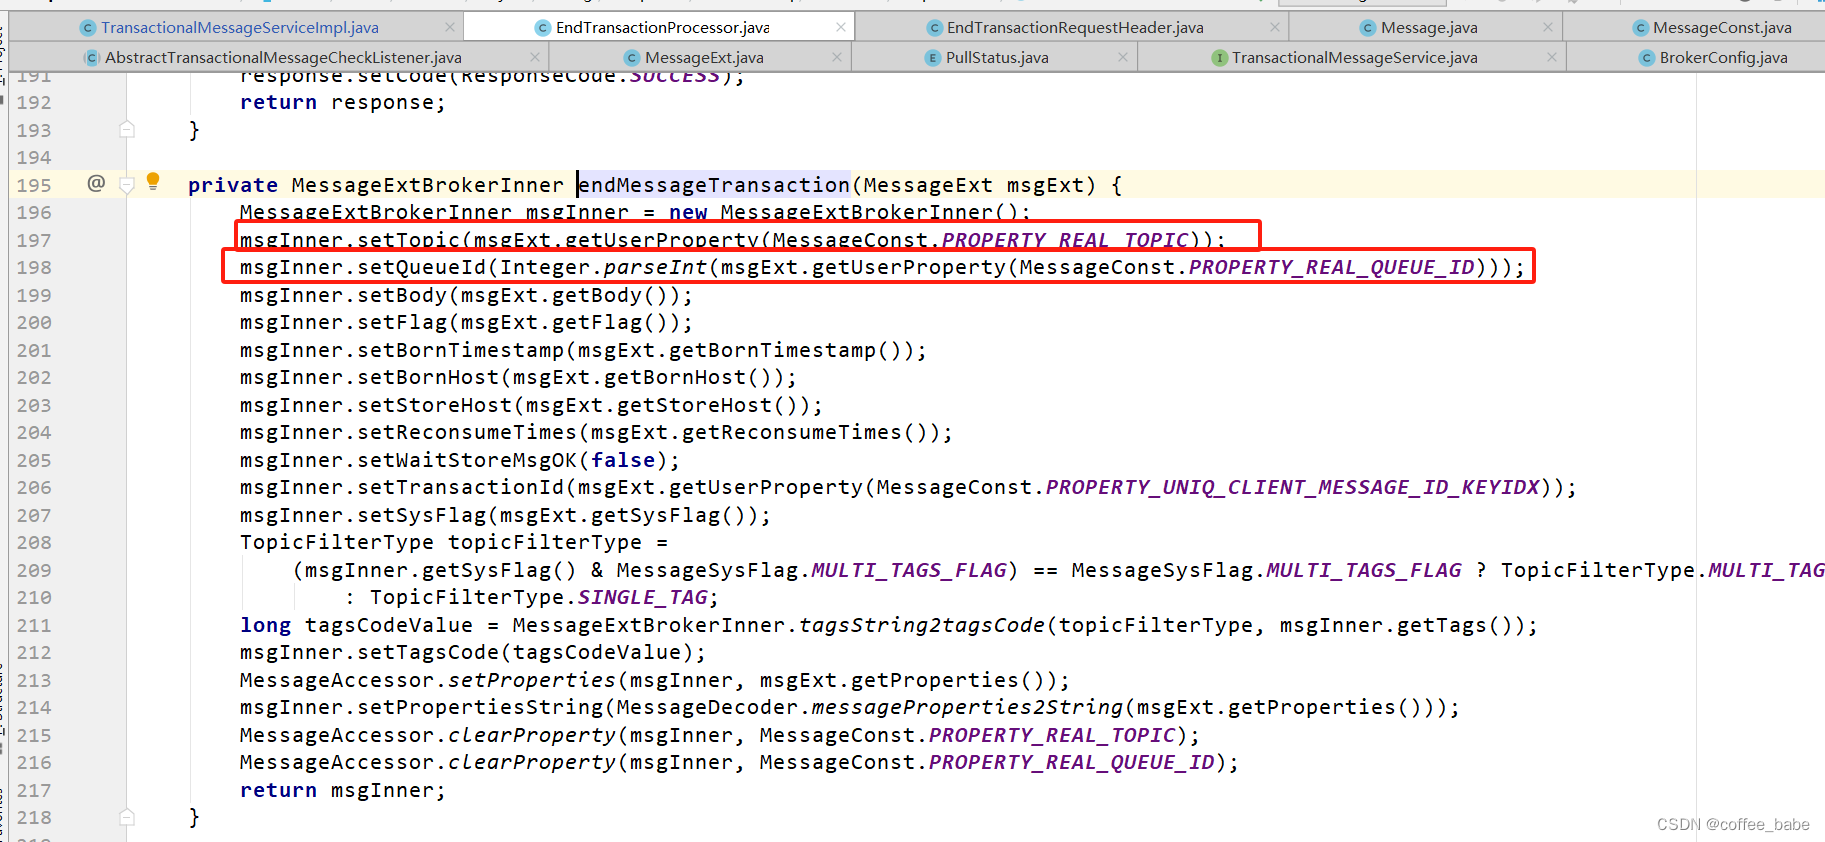This screenshot has height=842, width=1825.
Task: Click the setBornHost call on line 202
Action: [x=428, y=377]
